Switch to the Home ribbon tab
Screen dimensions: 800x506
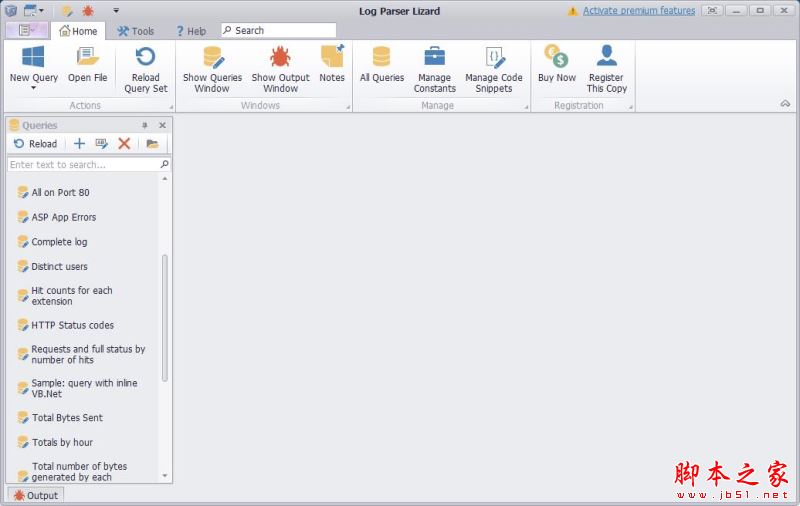pos(78,31)
